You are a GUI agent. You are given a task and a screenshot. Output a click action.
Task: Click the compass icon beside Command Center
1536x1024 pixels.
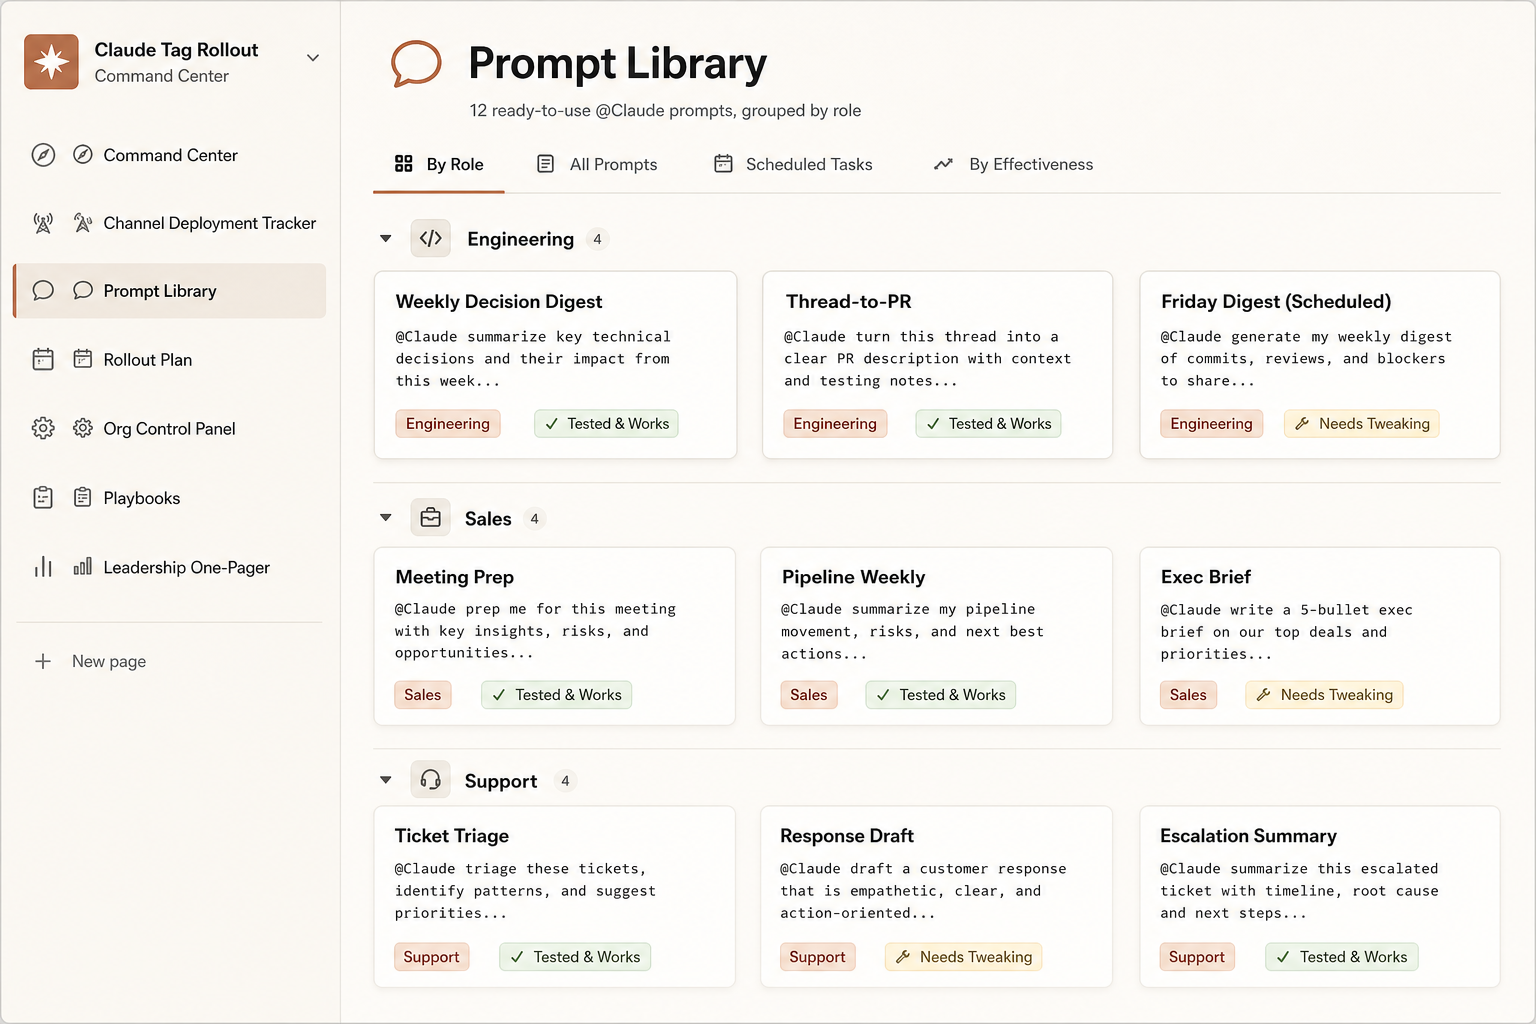tap(83, 155)
